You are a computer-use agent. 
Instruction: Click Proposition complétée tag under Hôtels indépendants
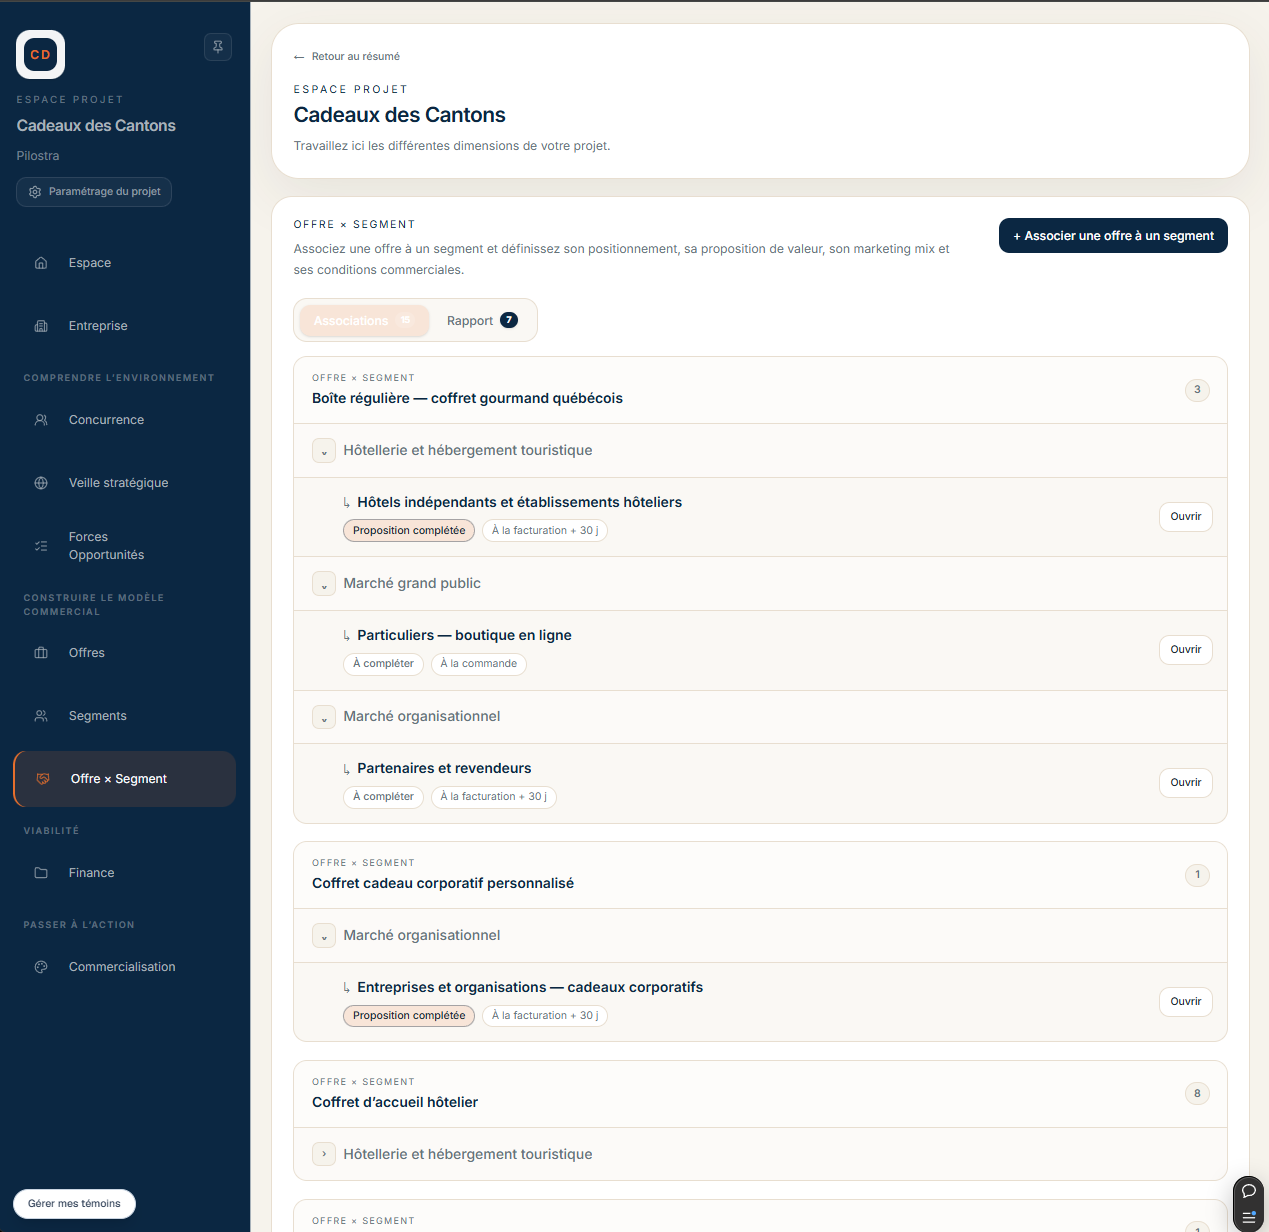tap(409, 531)
